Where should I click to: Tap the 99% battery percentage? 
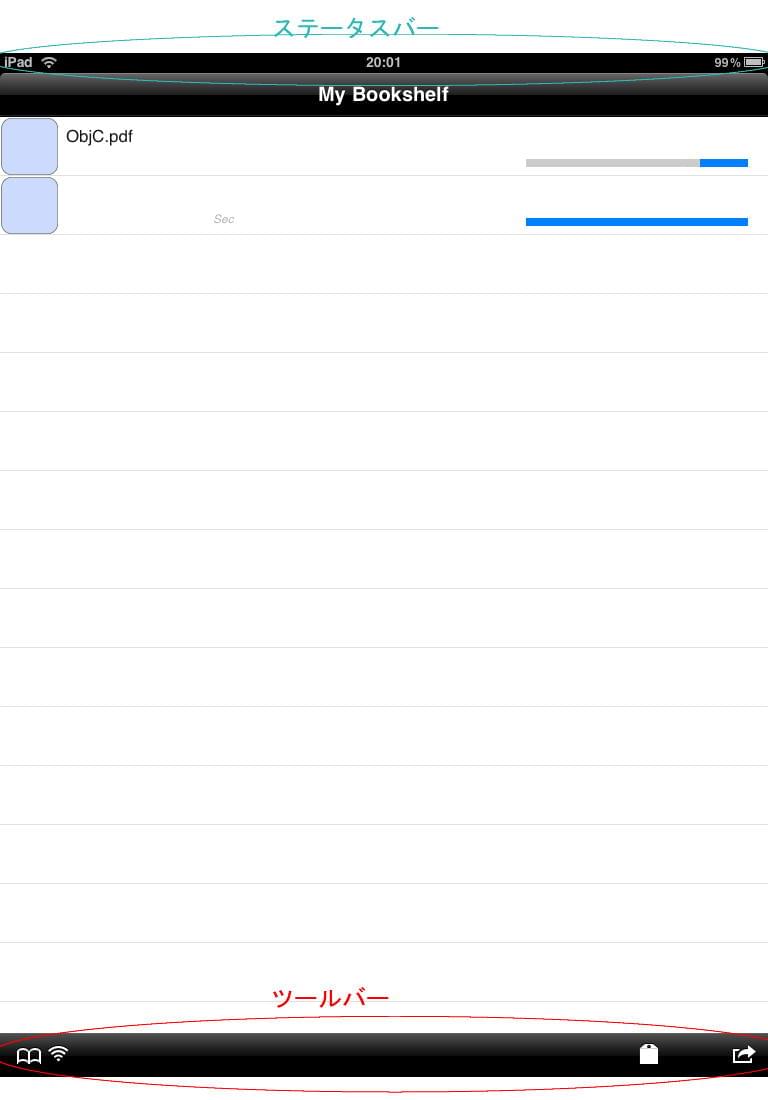[x=727, y=62]
